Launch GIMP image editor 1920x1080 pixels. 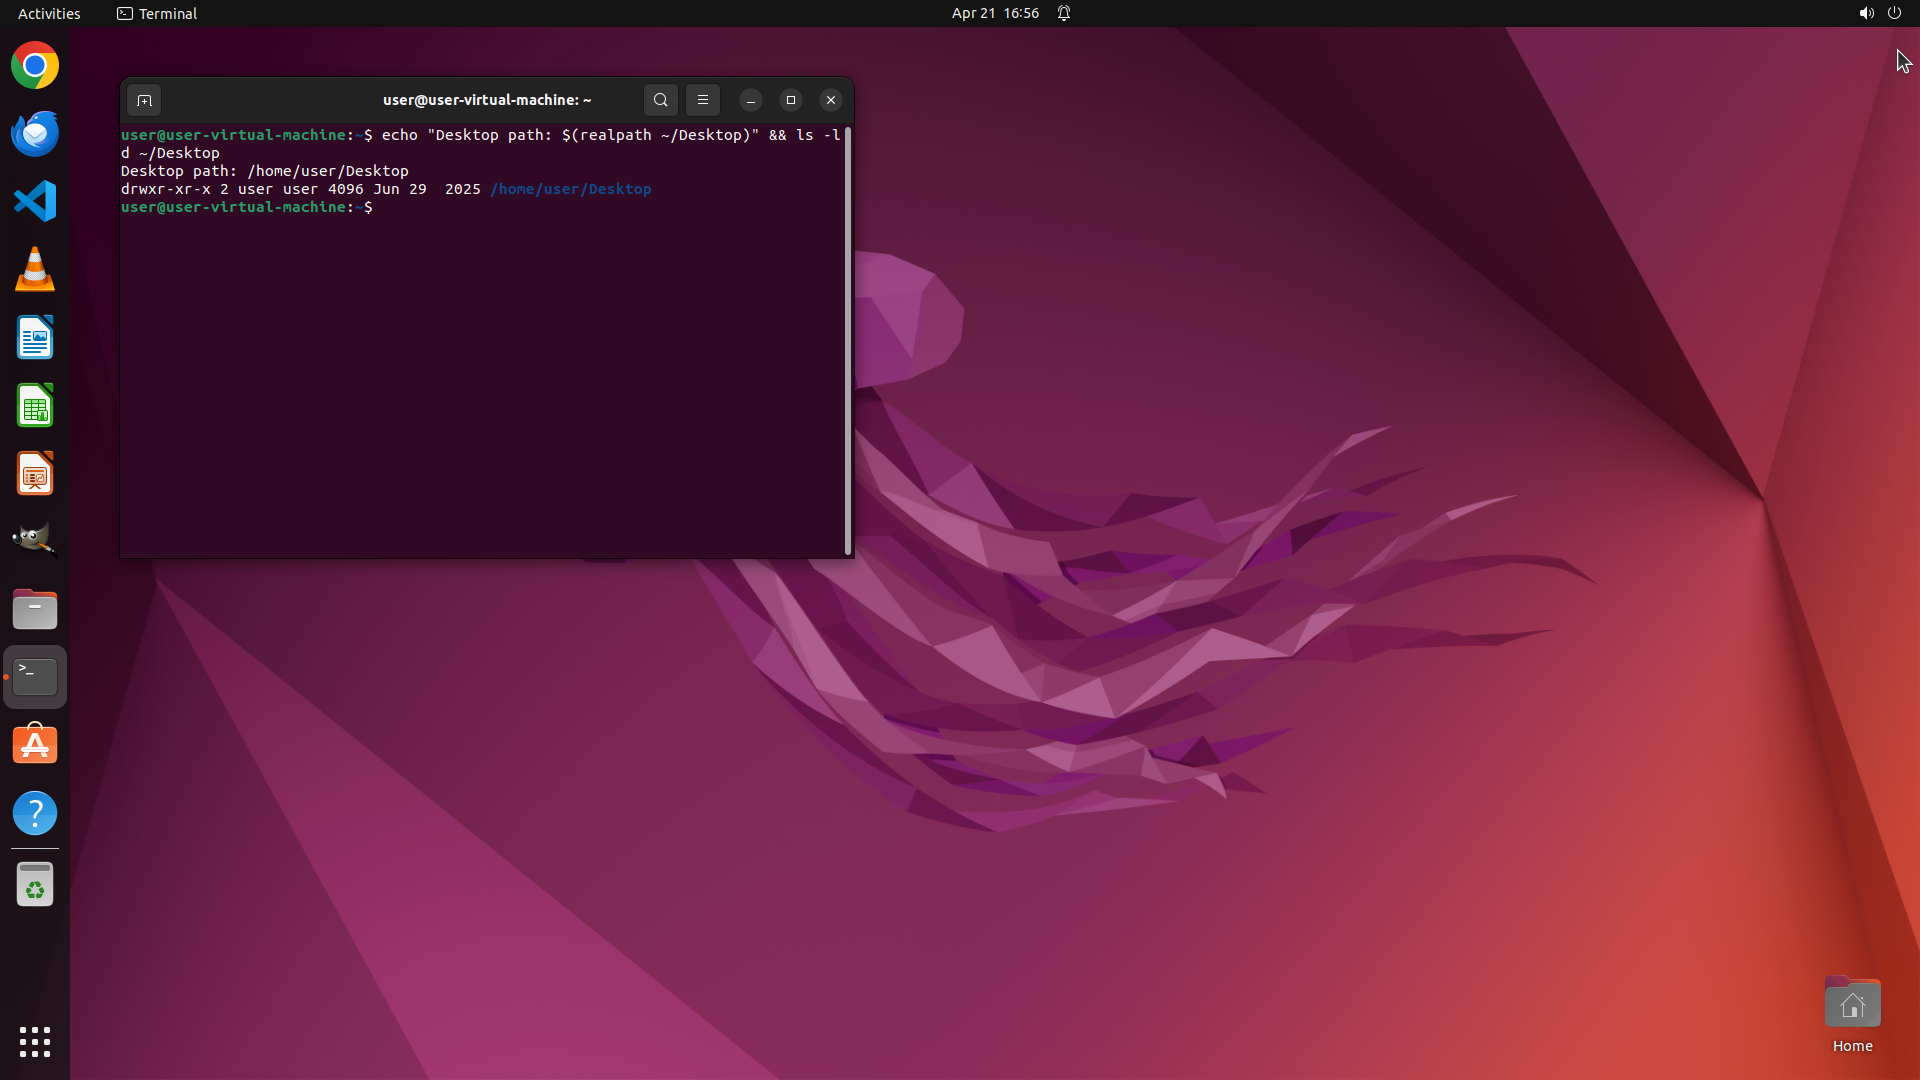click(x=35, y=541)
